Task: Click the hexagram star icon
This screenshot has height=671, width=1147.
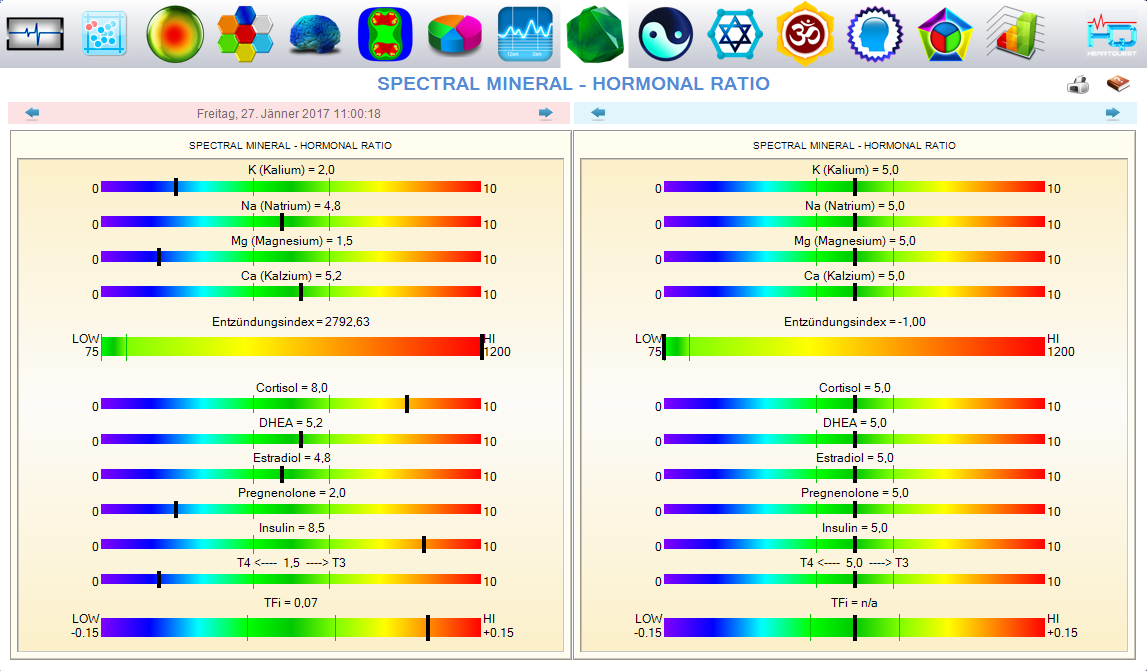Action: tap(735, 34)
